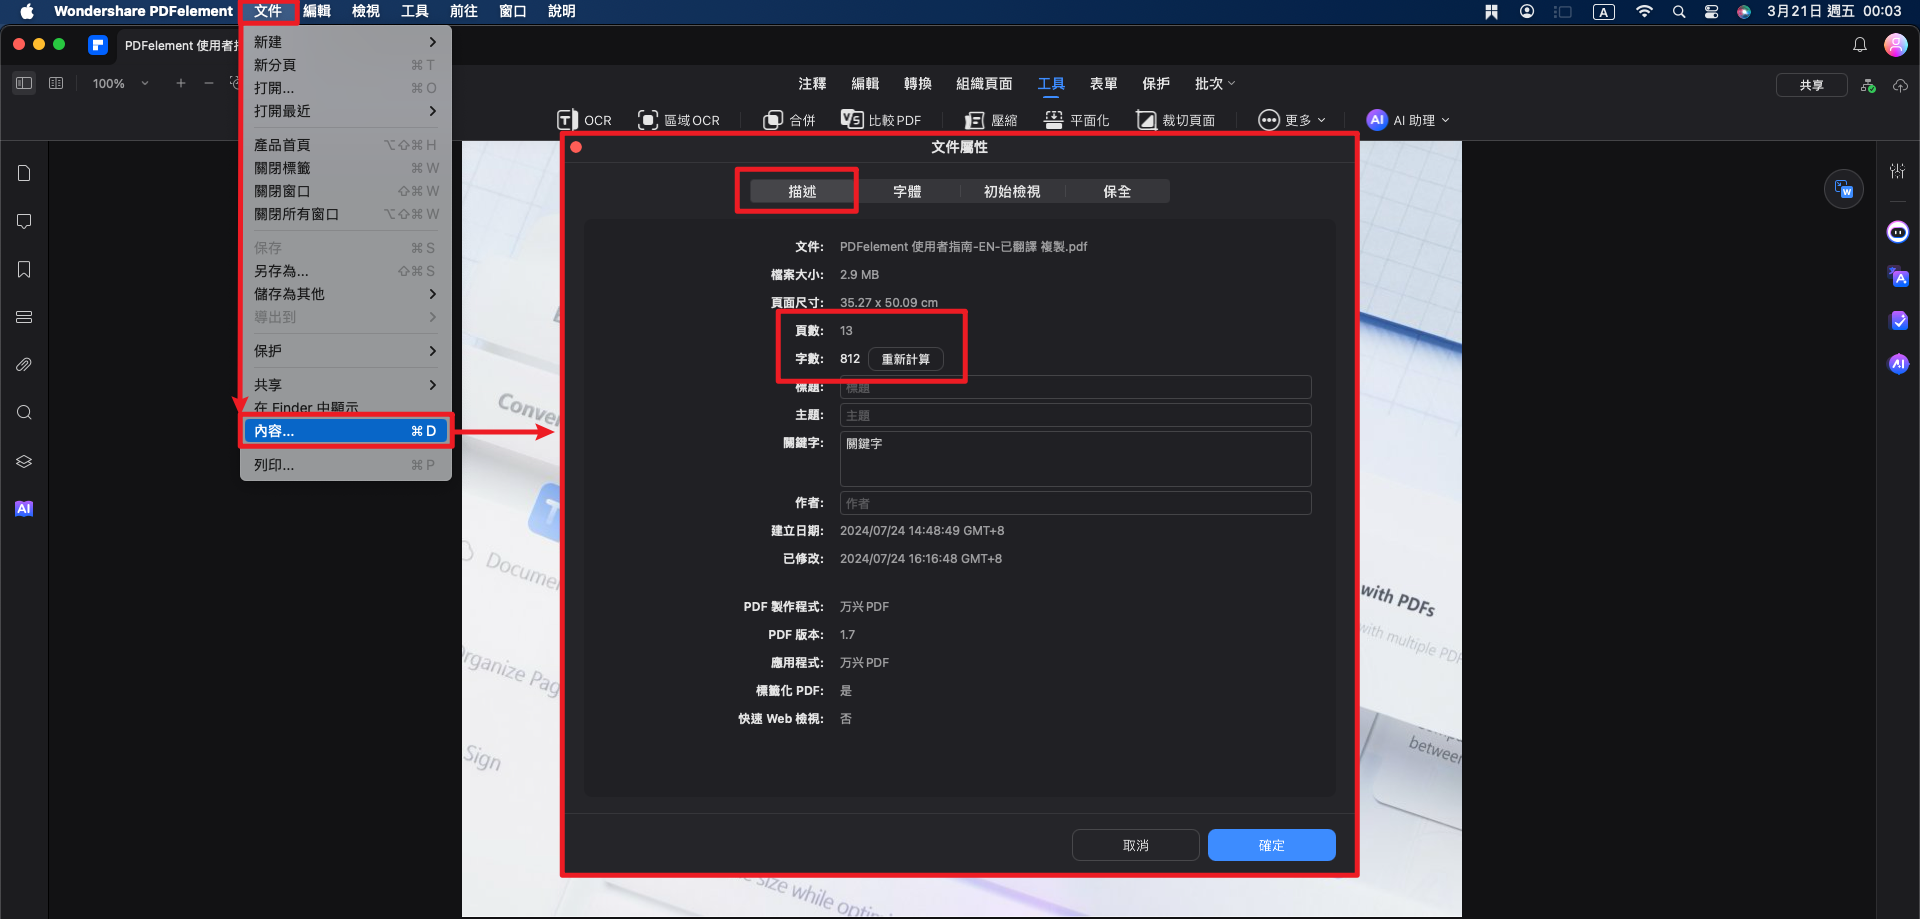Open the 100% zoom level dropdown
1920x919 pixels.
(x=120, y=84)
